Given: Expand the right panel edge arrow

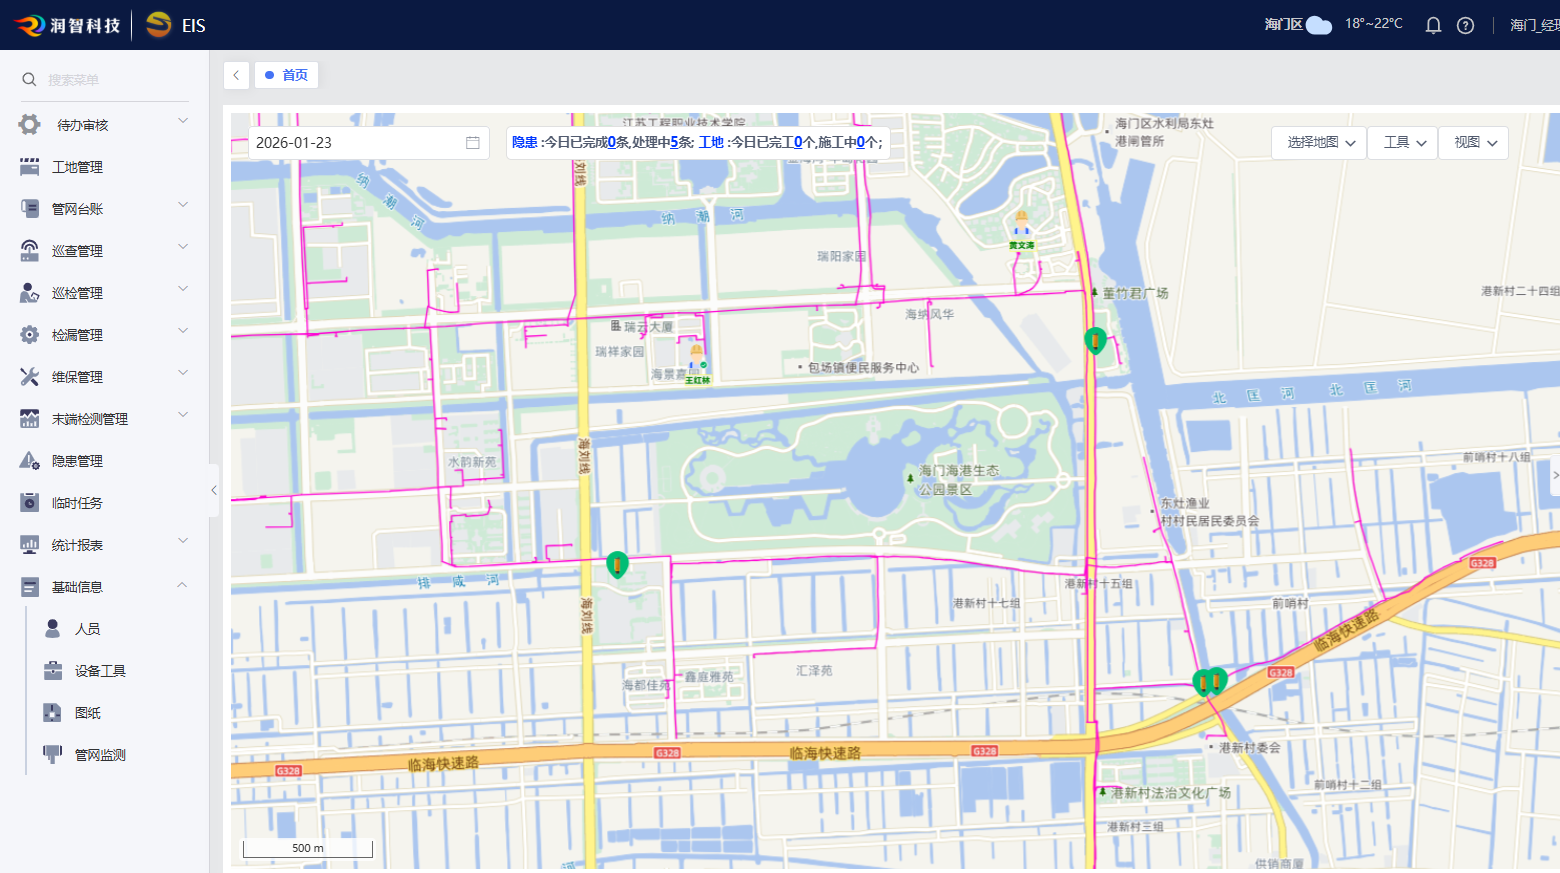Looking at the screenshot, I should (1554, 475).
